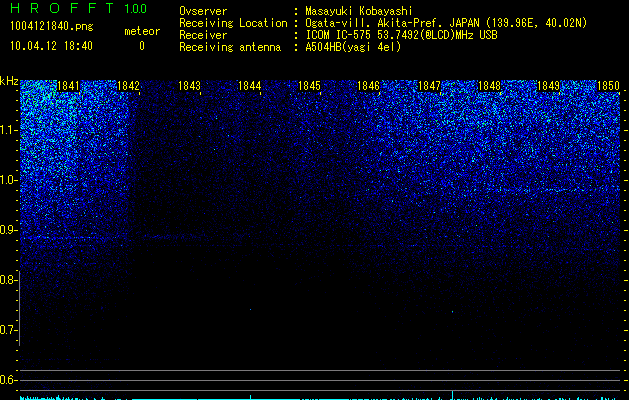Click the HROFFT 1.0.0 title text
This screenshot has width=629, height=400.
[79, 8]
